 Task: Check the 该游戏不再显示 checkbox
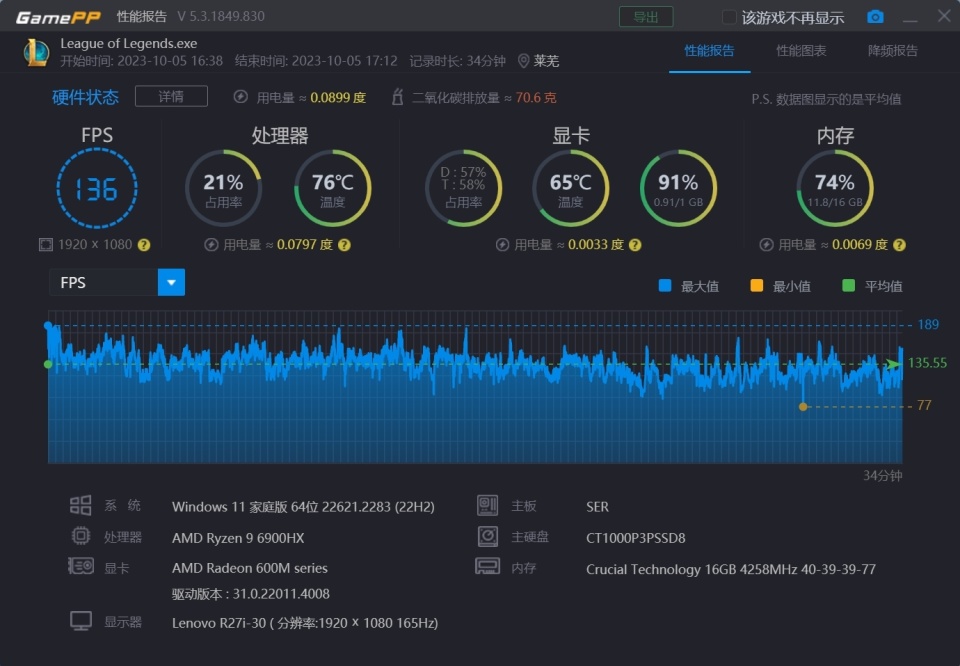(x=729, y=17)
